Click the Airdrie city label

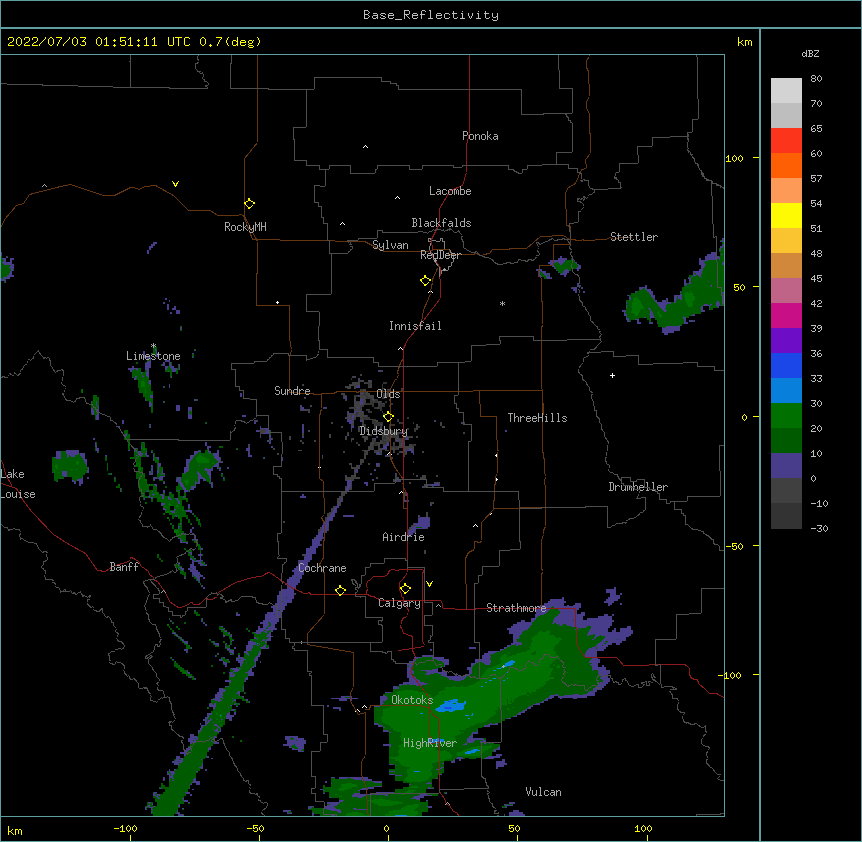coord(404,537)
